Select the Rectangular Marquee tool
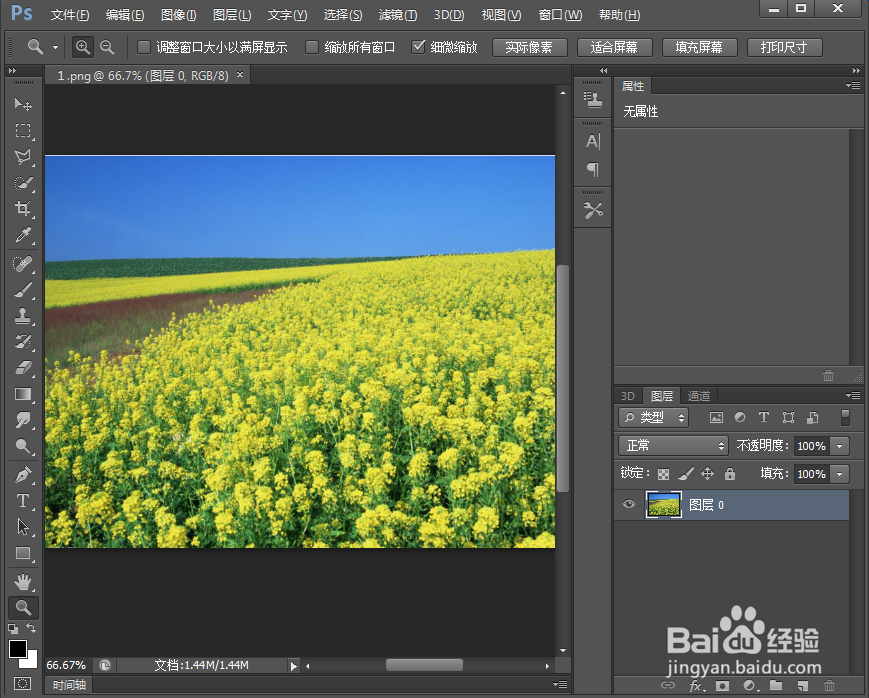Screen dimensions: 869x698 pyautogui.click(x=23, y=130)
